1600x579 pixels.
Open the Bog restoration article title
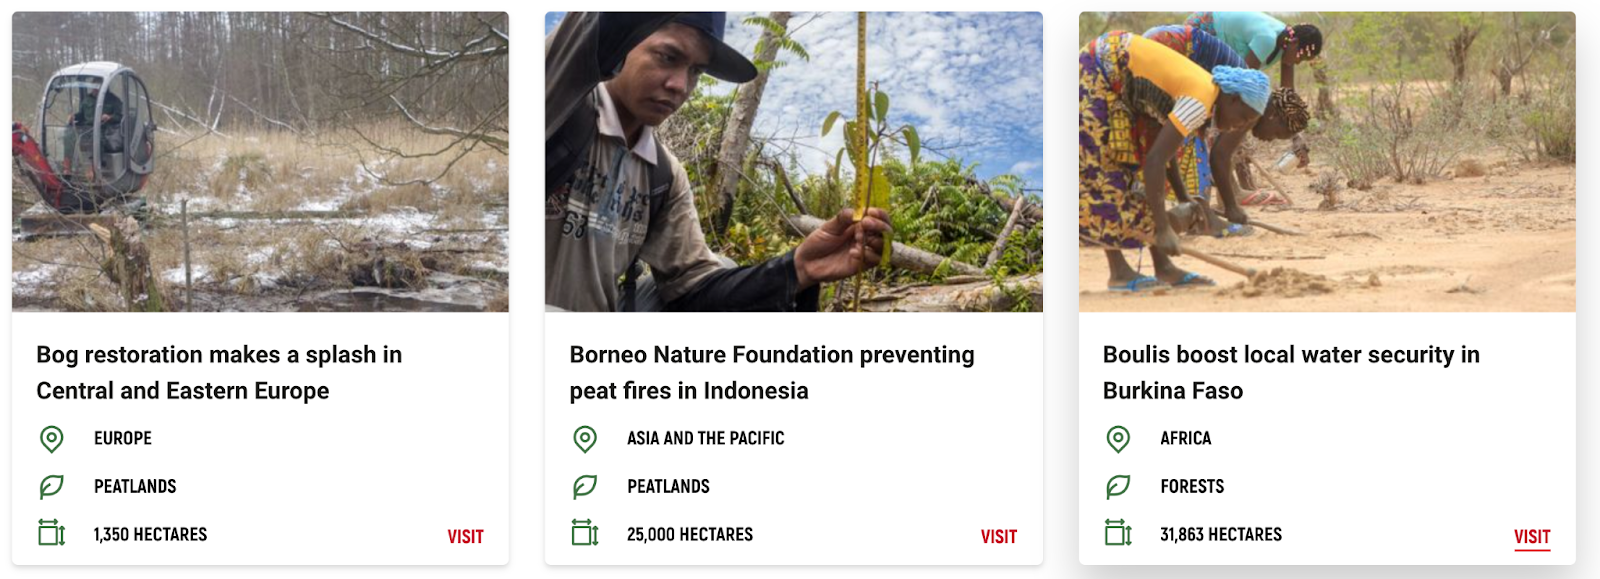click(219, 372)
